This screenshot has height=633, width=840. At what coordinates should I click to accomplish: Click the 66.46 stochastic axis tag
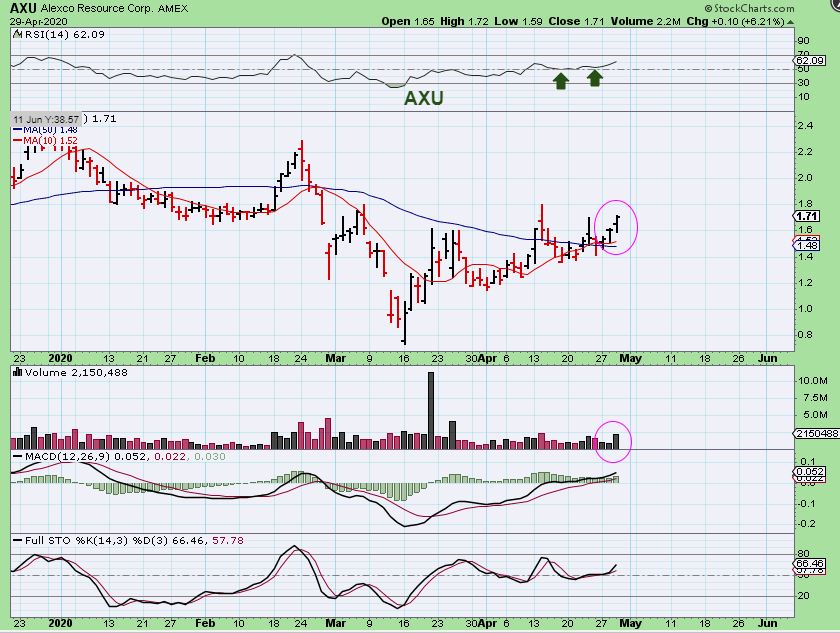(x=810, y=563)
